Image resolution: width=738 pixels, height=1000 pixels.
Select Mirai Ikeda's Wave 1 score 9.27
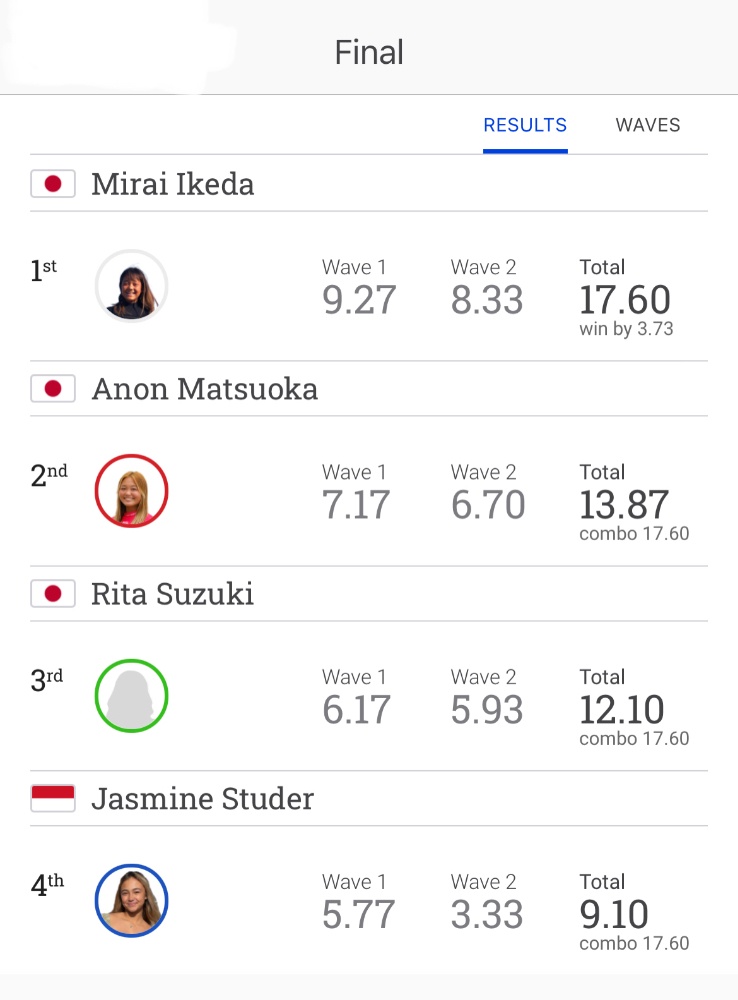tap(359, 300)
